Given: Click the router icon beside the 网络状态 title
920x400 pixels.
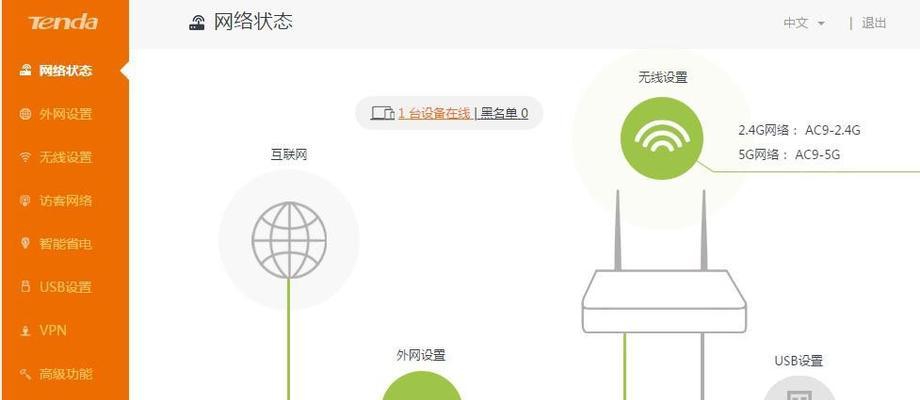Looking at the screenshot, I should (197, 23).
